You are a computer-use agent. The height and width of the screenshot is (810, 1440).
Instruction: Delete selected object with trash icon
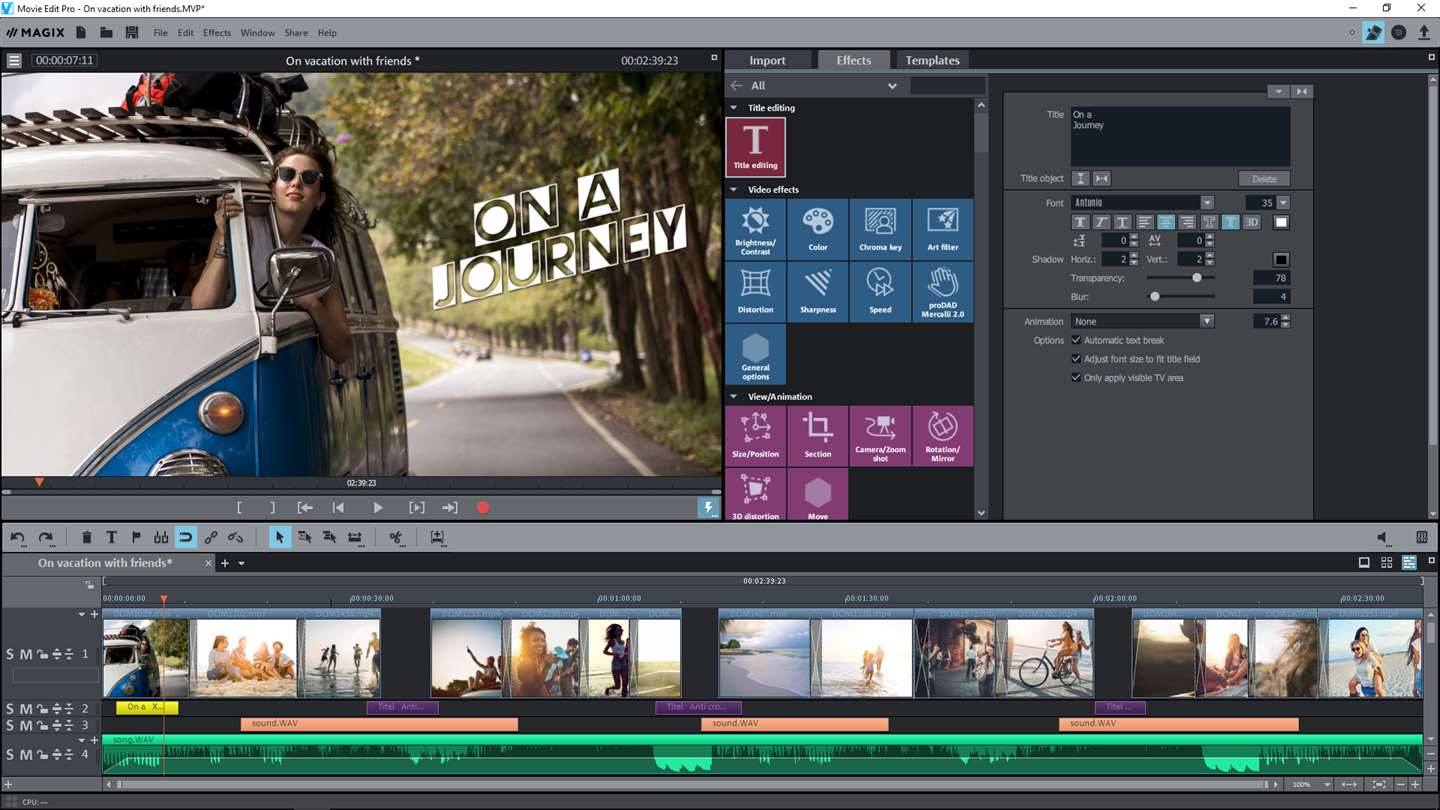click(87, 538)
